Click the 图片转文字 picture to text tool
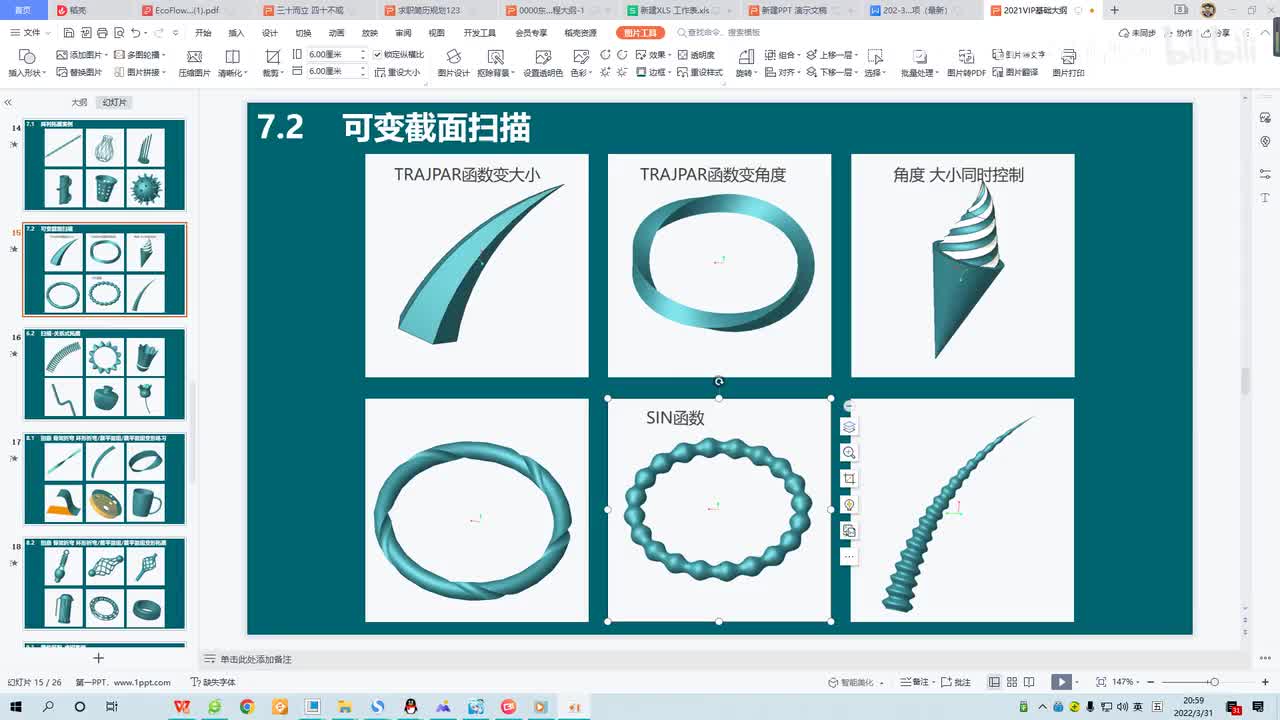 point(1019,55)
